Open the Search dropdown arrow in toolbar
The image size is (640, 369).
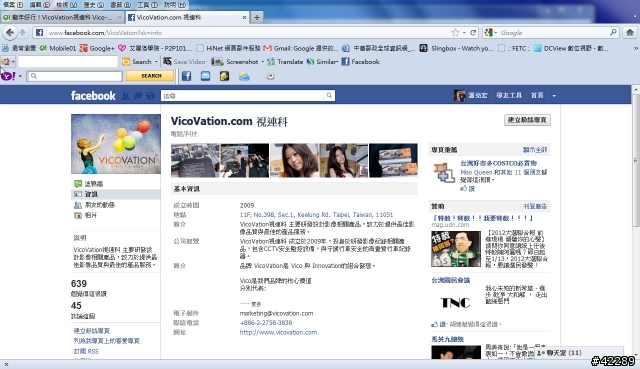(x=156, y=62)
